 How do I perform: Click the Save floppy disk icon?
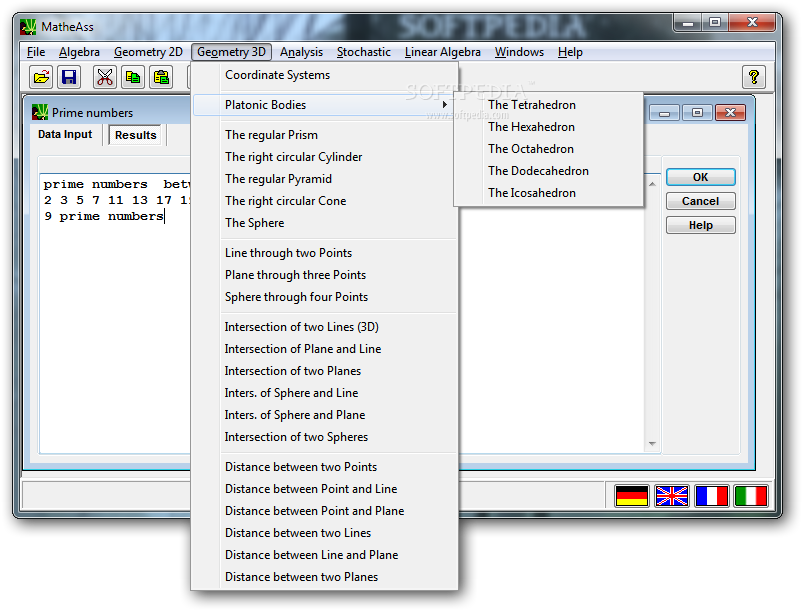pos(69,77)
